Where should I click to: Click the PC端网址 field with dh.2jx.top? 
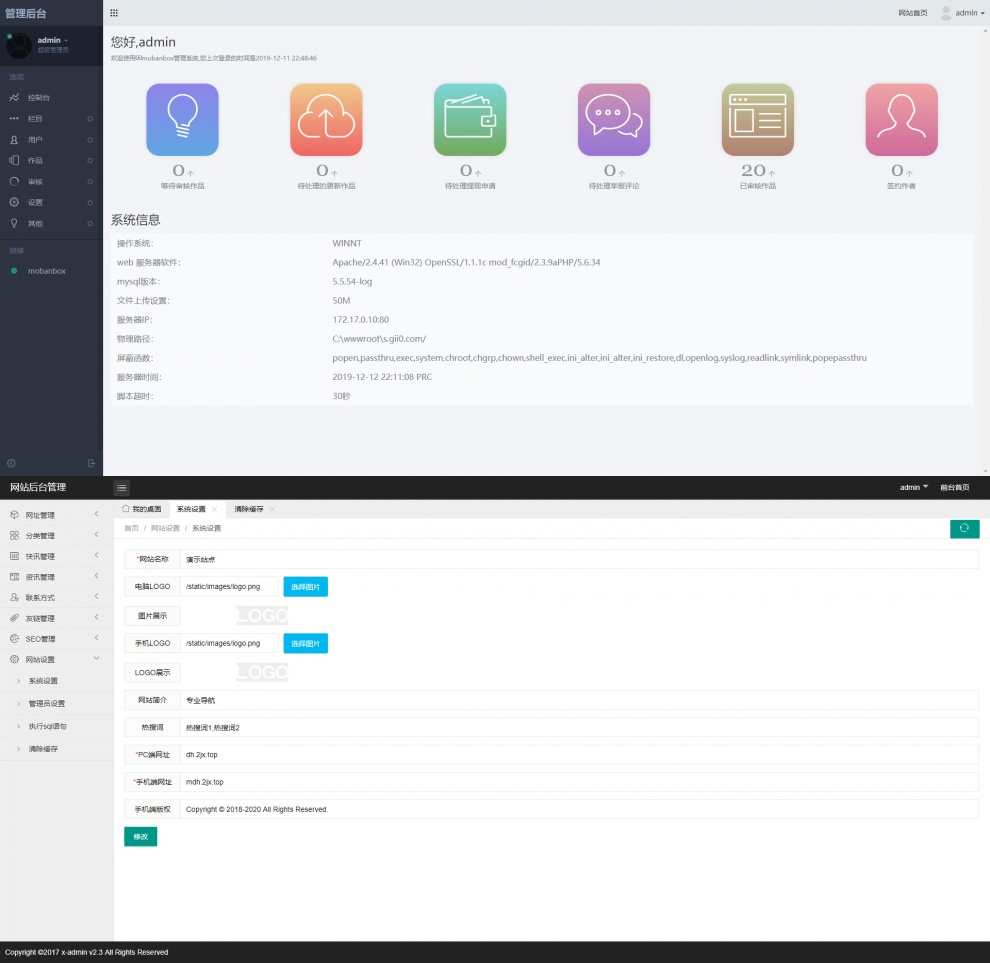pyautogui.click(x=579, y=755)
